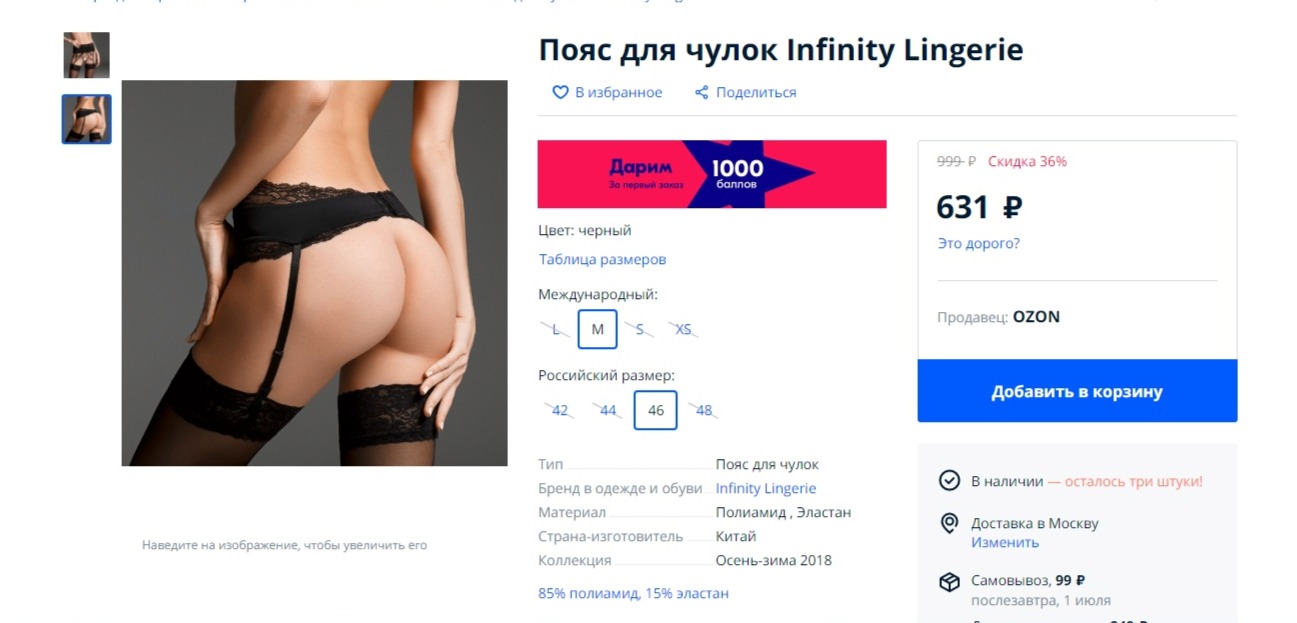Click the share icon near Поделиться

(x=701, y=92)
